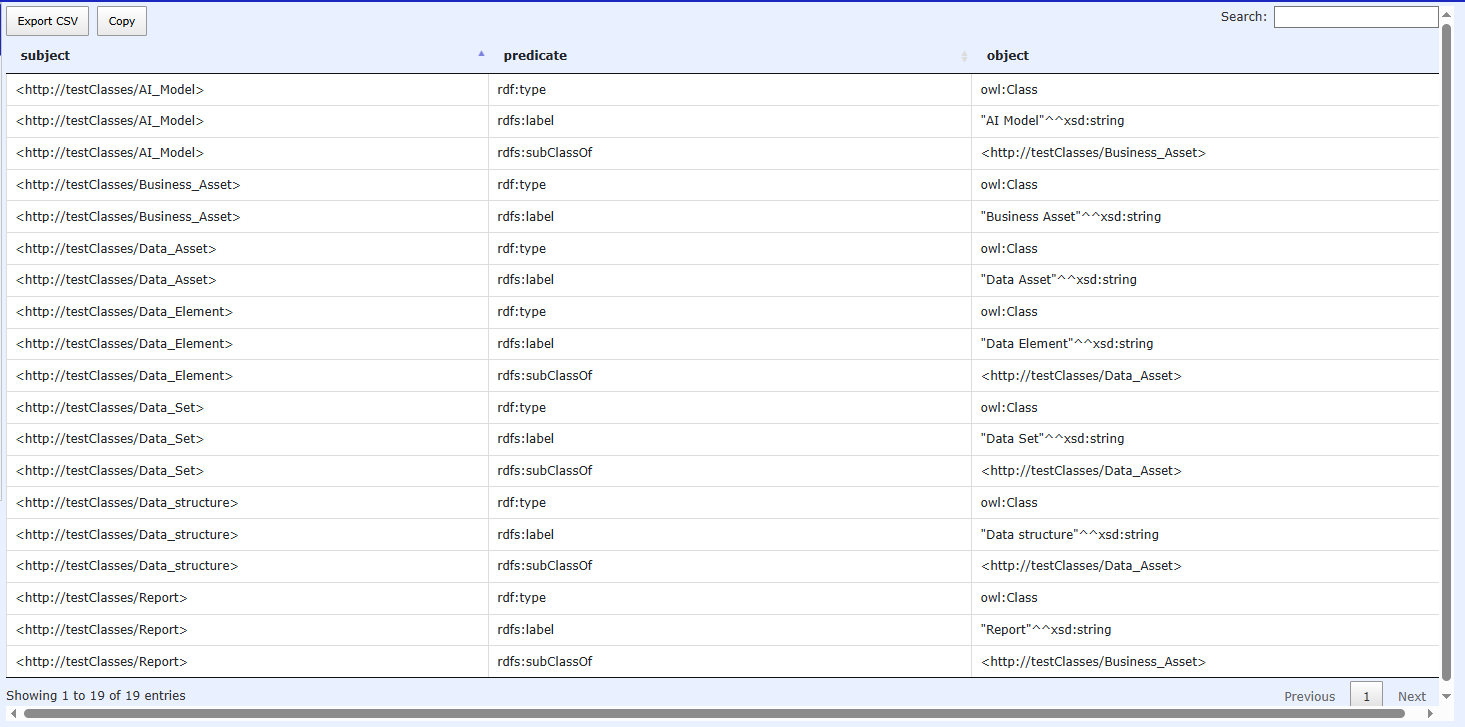Select AI_Model subject in the rdf:type row
The image size is (1465, 727).
[110, 89]
